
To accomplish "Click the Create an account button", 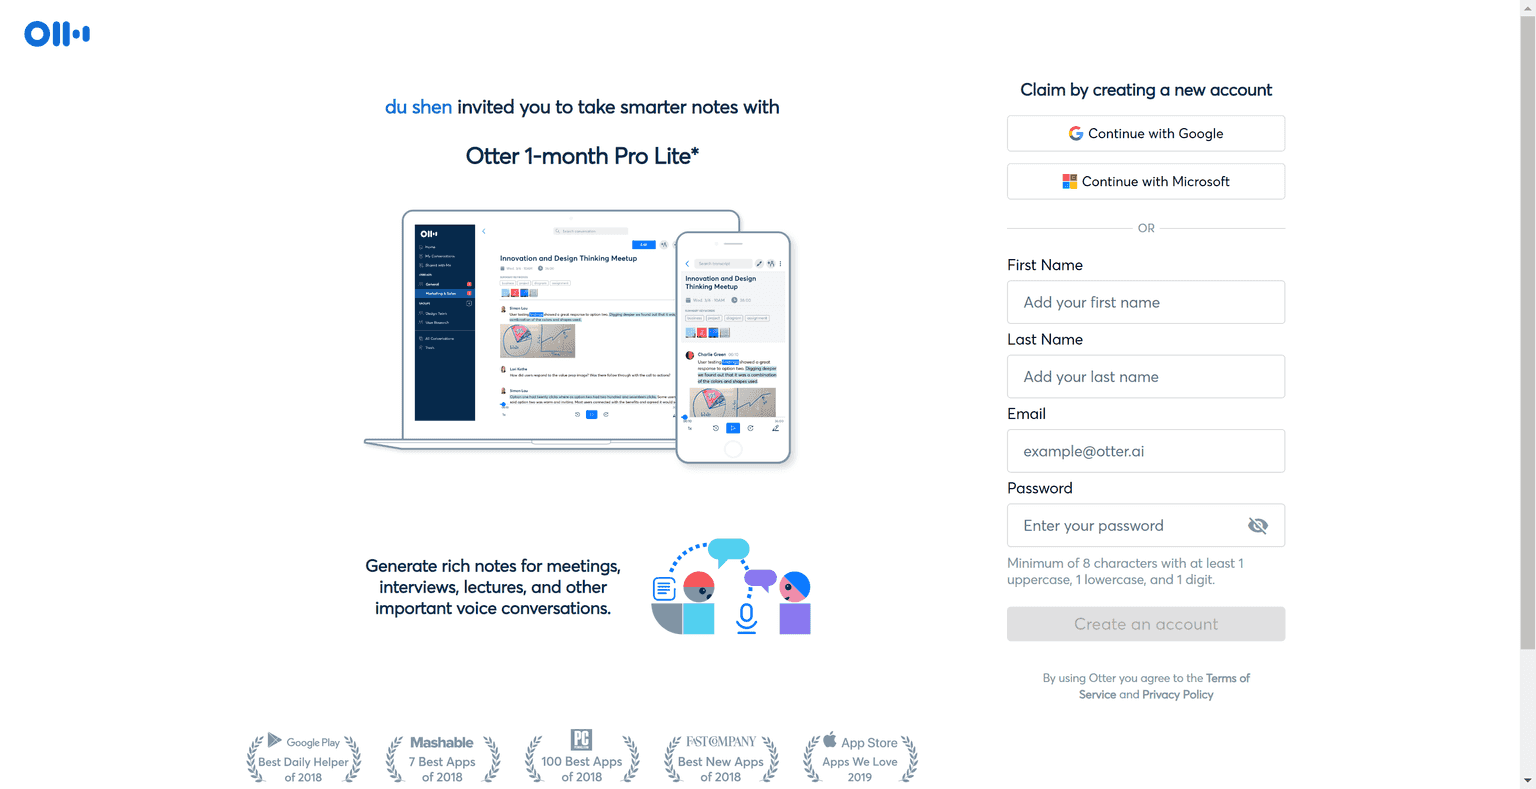I will [x=1146, y=624].
